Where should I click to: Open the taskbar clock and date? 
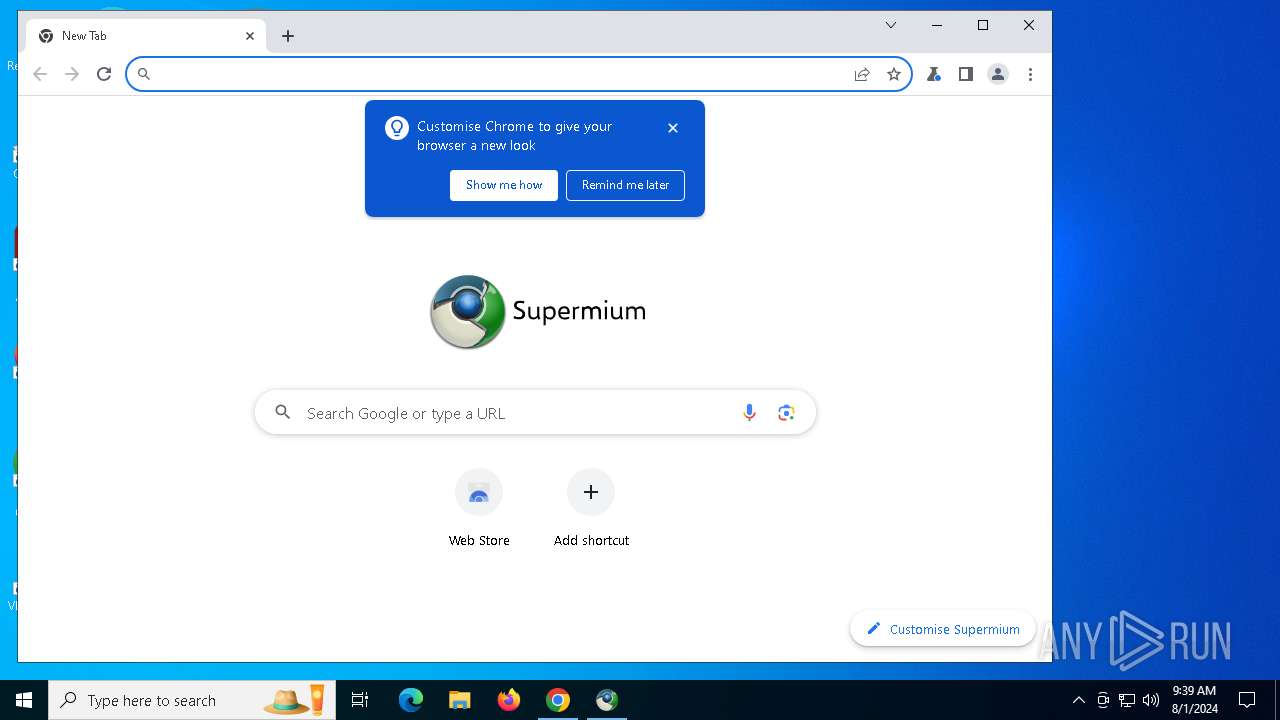(x=1194, y=700)
